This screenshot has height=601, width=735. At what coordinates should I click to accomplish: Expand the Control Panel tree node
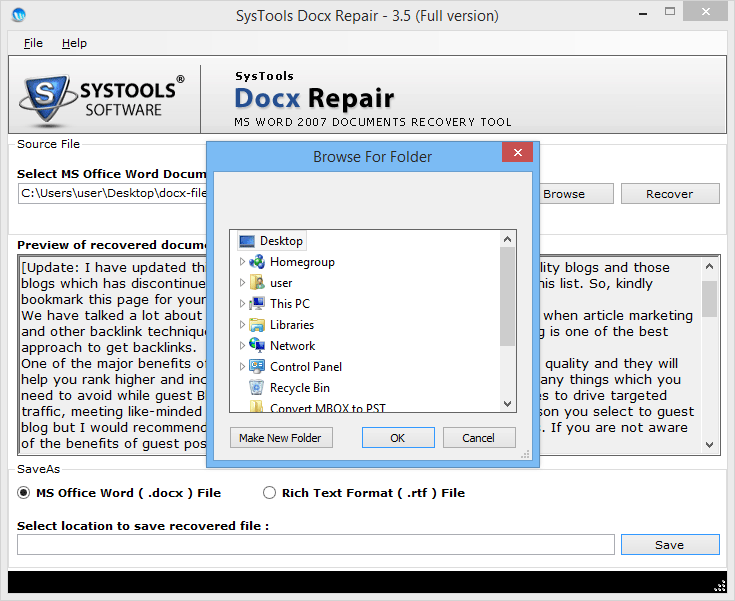coord(242,366)
